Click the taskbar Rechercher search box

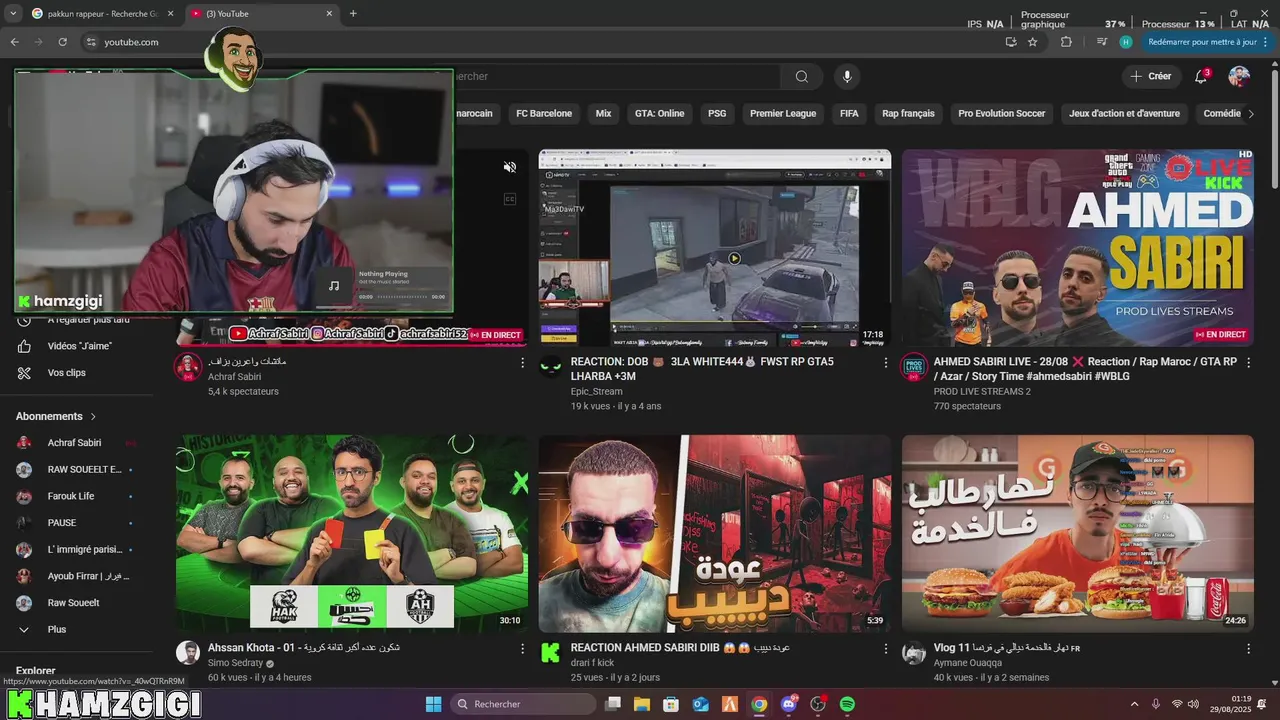[x=522, y=704]
